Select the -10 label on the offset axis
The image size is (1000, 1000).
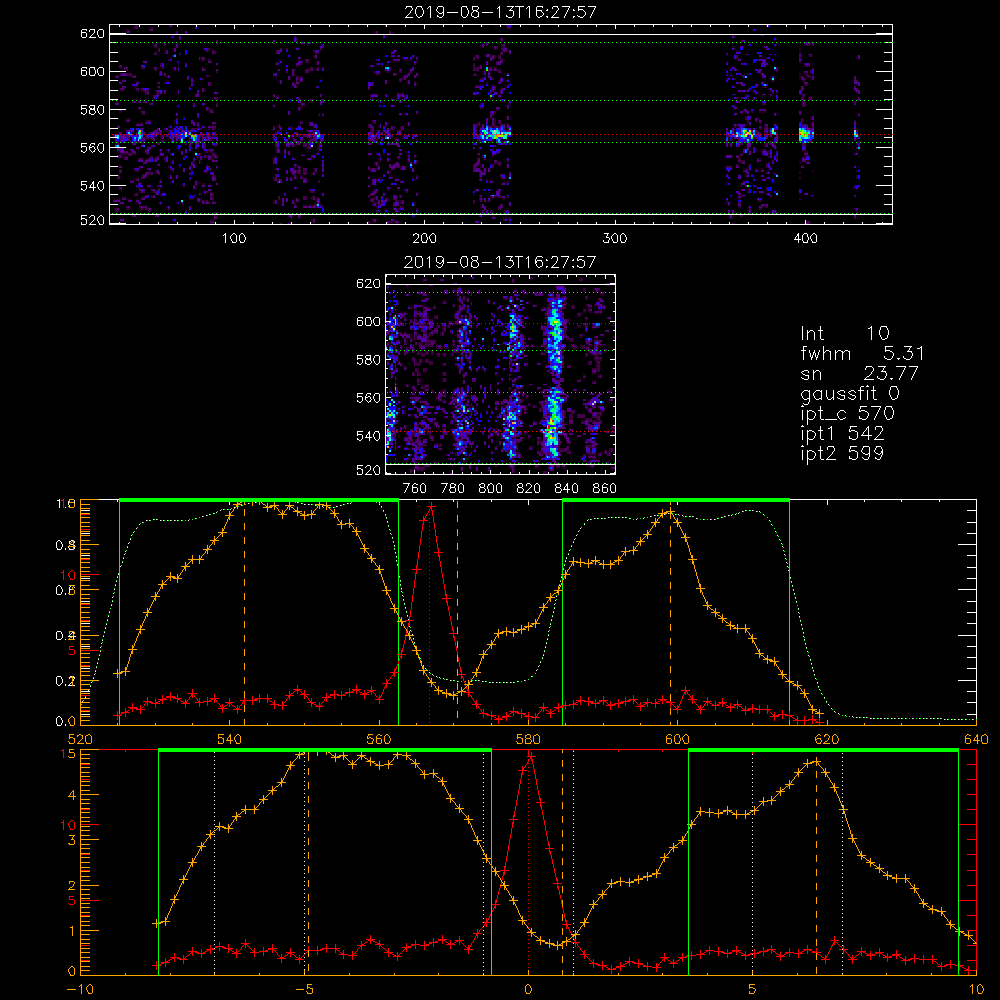(80, 990)
